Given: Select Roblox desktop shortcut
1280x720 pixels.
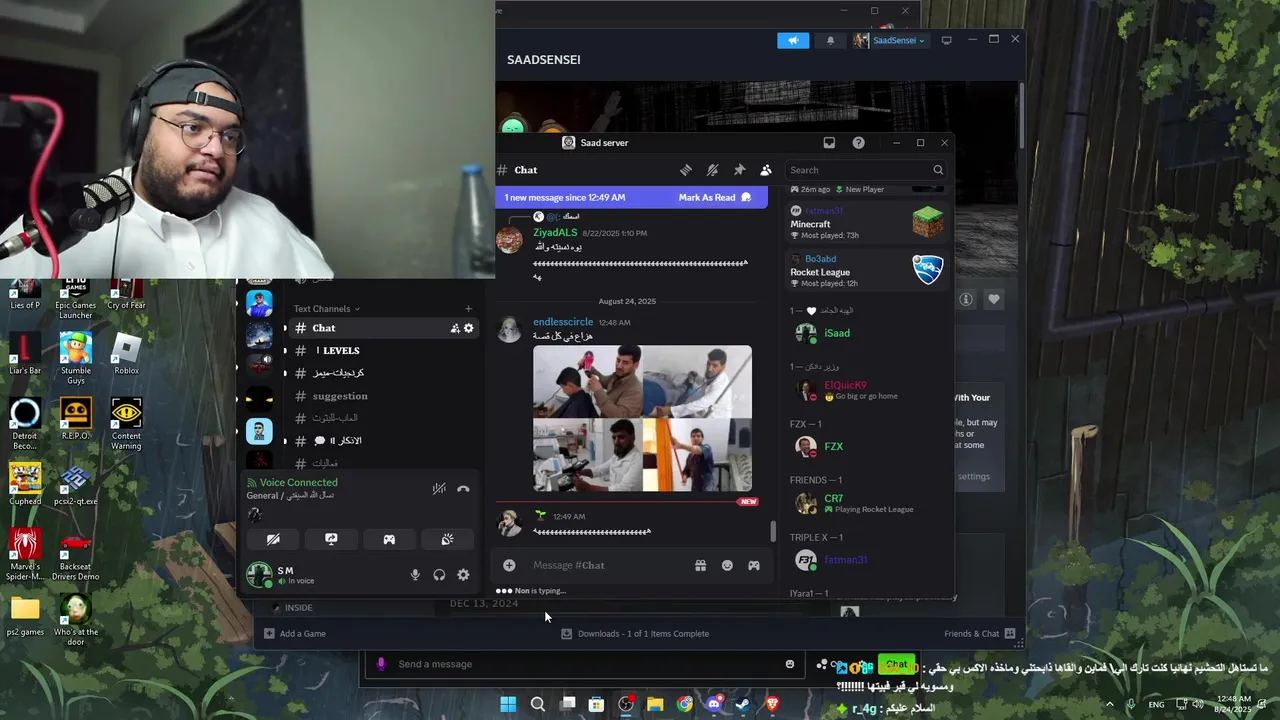Looking at the screenshot, I should pyautogui.click(x=126, y=354).
